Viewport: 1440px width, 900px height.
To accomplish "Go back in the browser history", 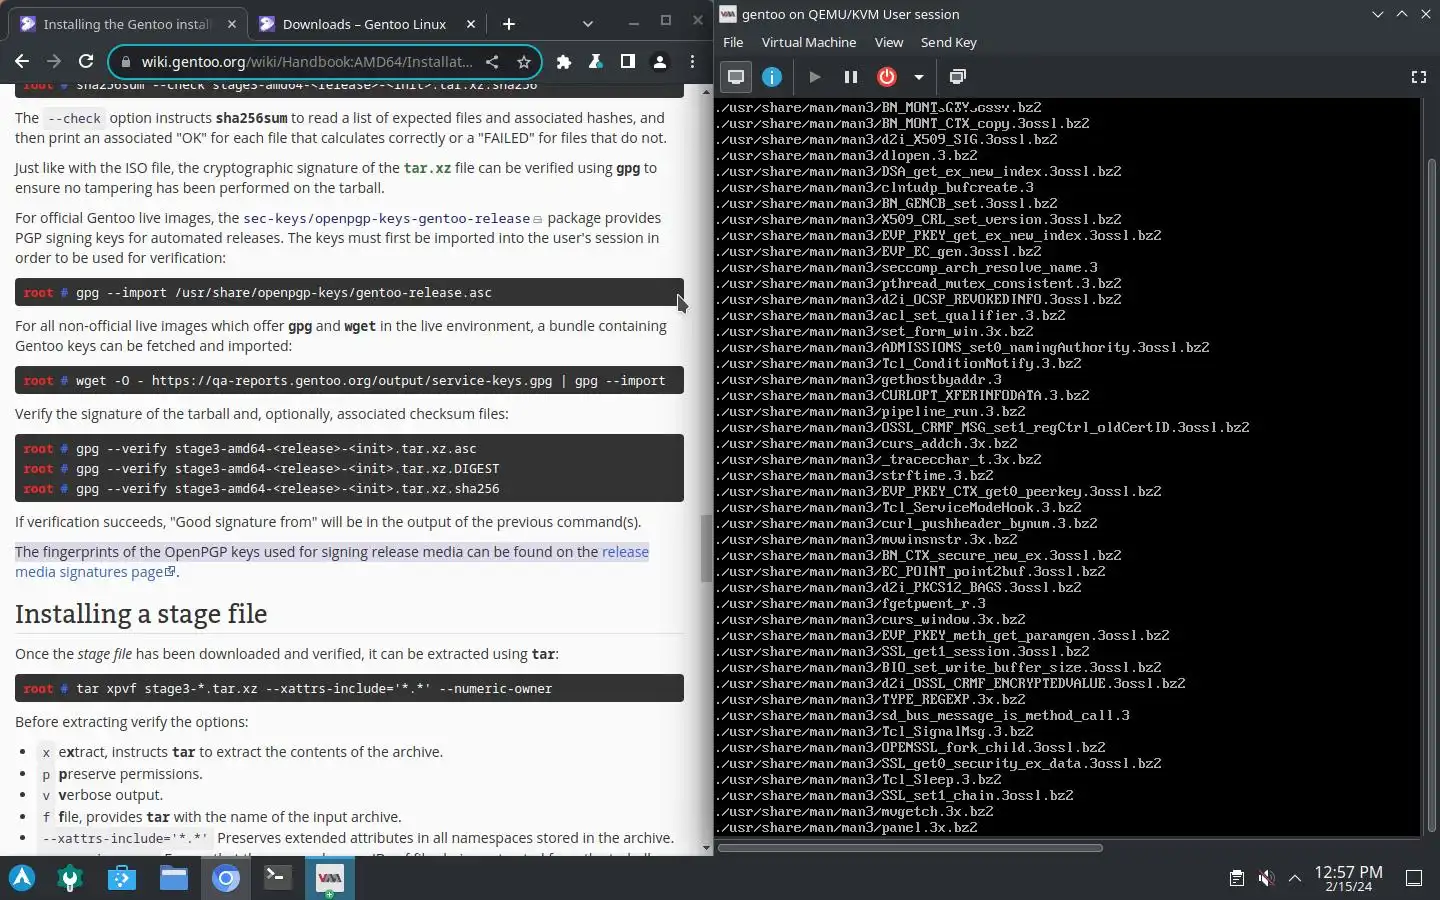I will (22, 62).
